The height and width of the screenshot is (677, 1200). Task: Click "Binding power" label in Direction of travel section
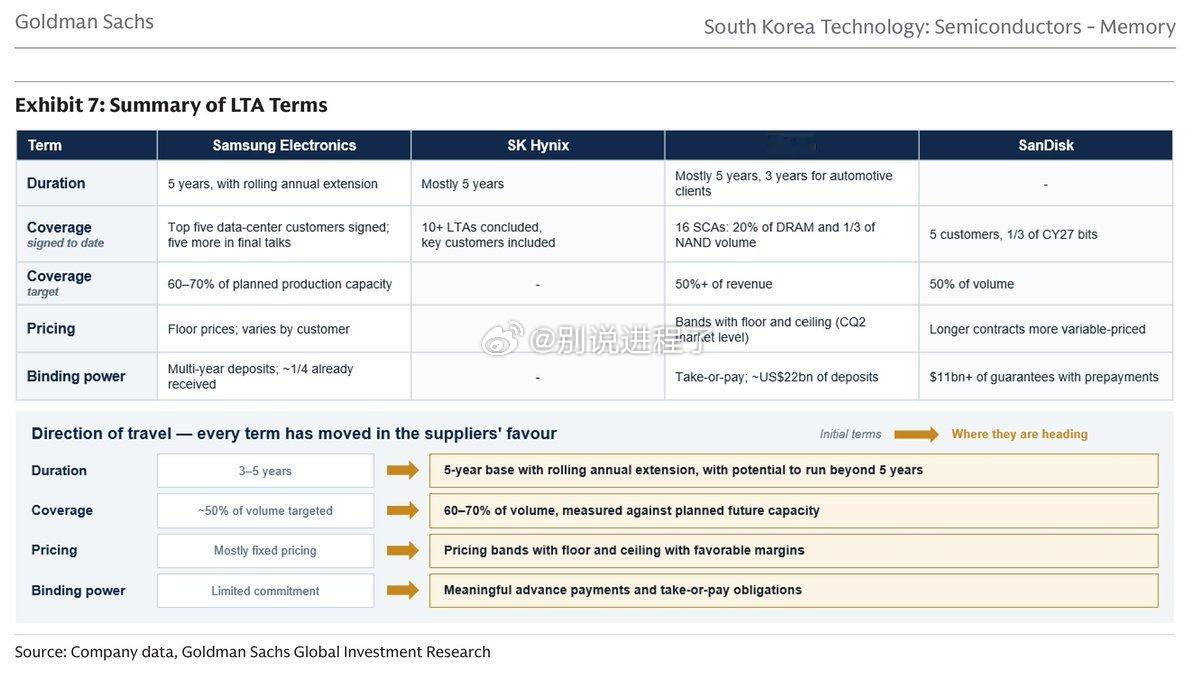click(78, 590)
